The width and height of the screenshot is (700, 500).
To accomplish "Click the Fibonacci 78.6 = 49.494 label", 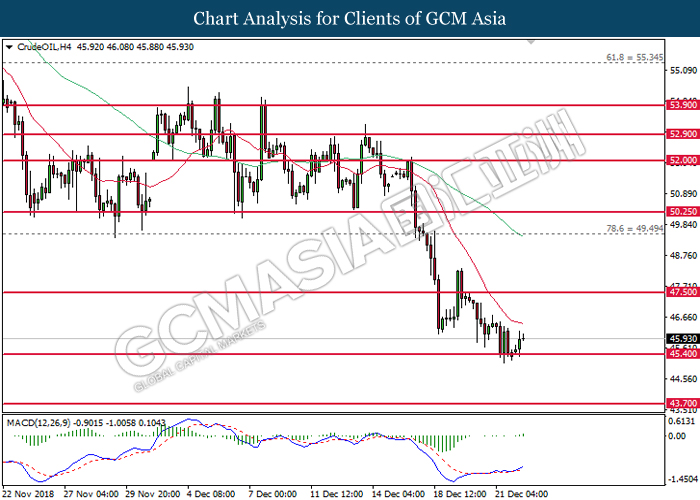I will coord(634,229).
